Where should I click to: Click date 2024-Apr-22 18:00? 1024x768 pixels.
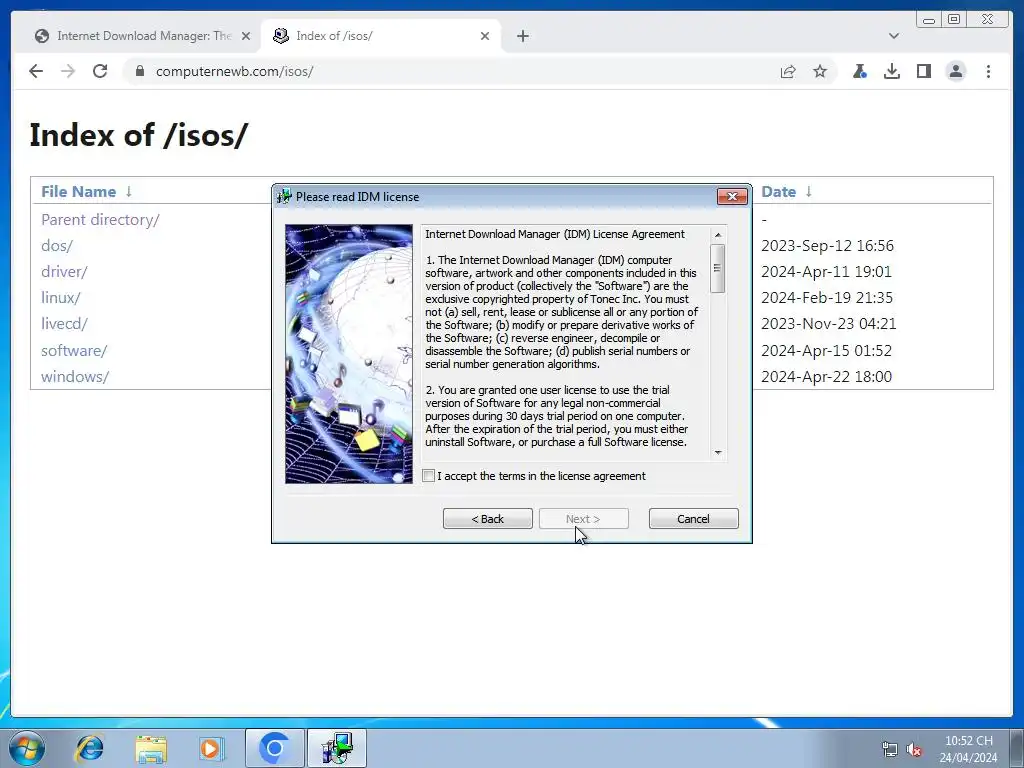826,377
